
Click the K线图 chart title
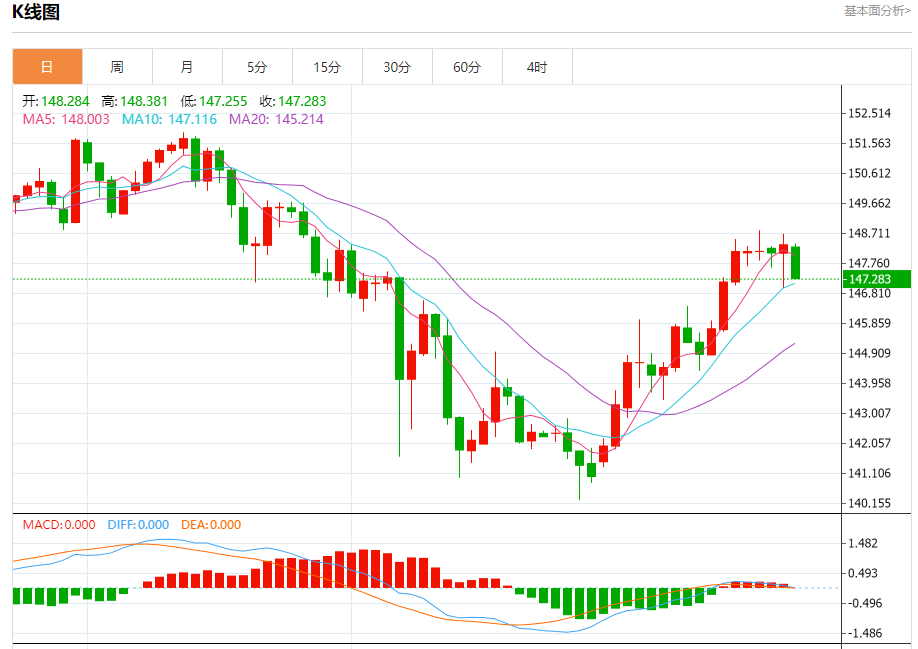[x=36, y=12]
